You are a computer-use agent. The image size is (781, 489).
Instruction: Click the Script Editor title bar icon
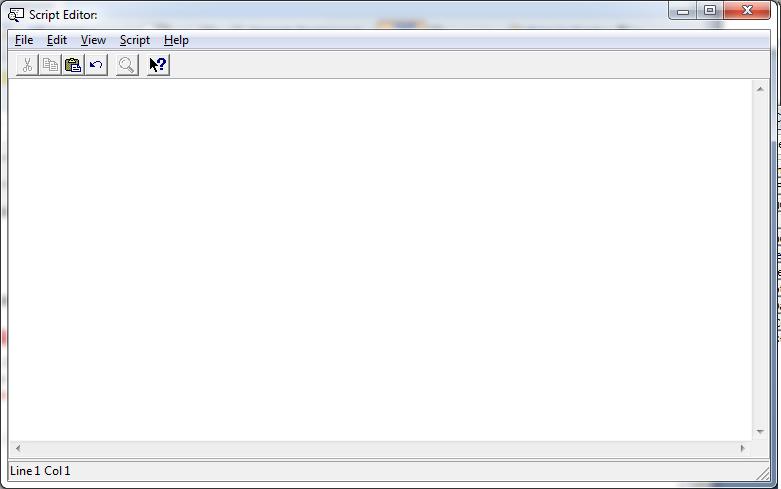point(15,15)
